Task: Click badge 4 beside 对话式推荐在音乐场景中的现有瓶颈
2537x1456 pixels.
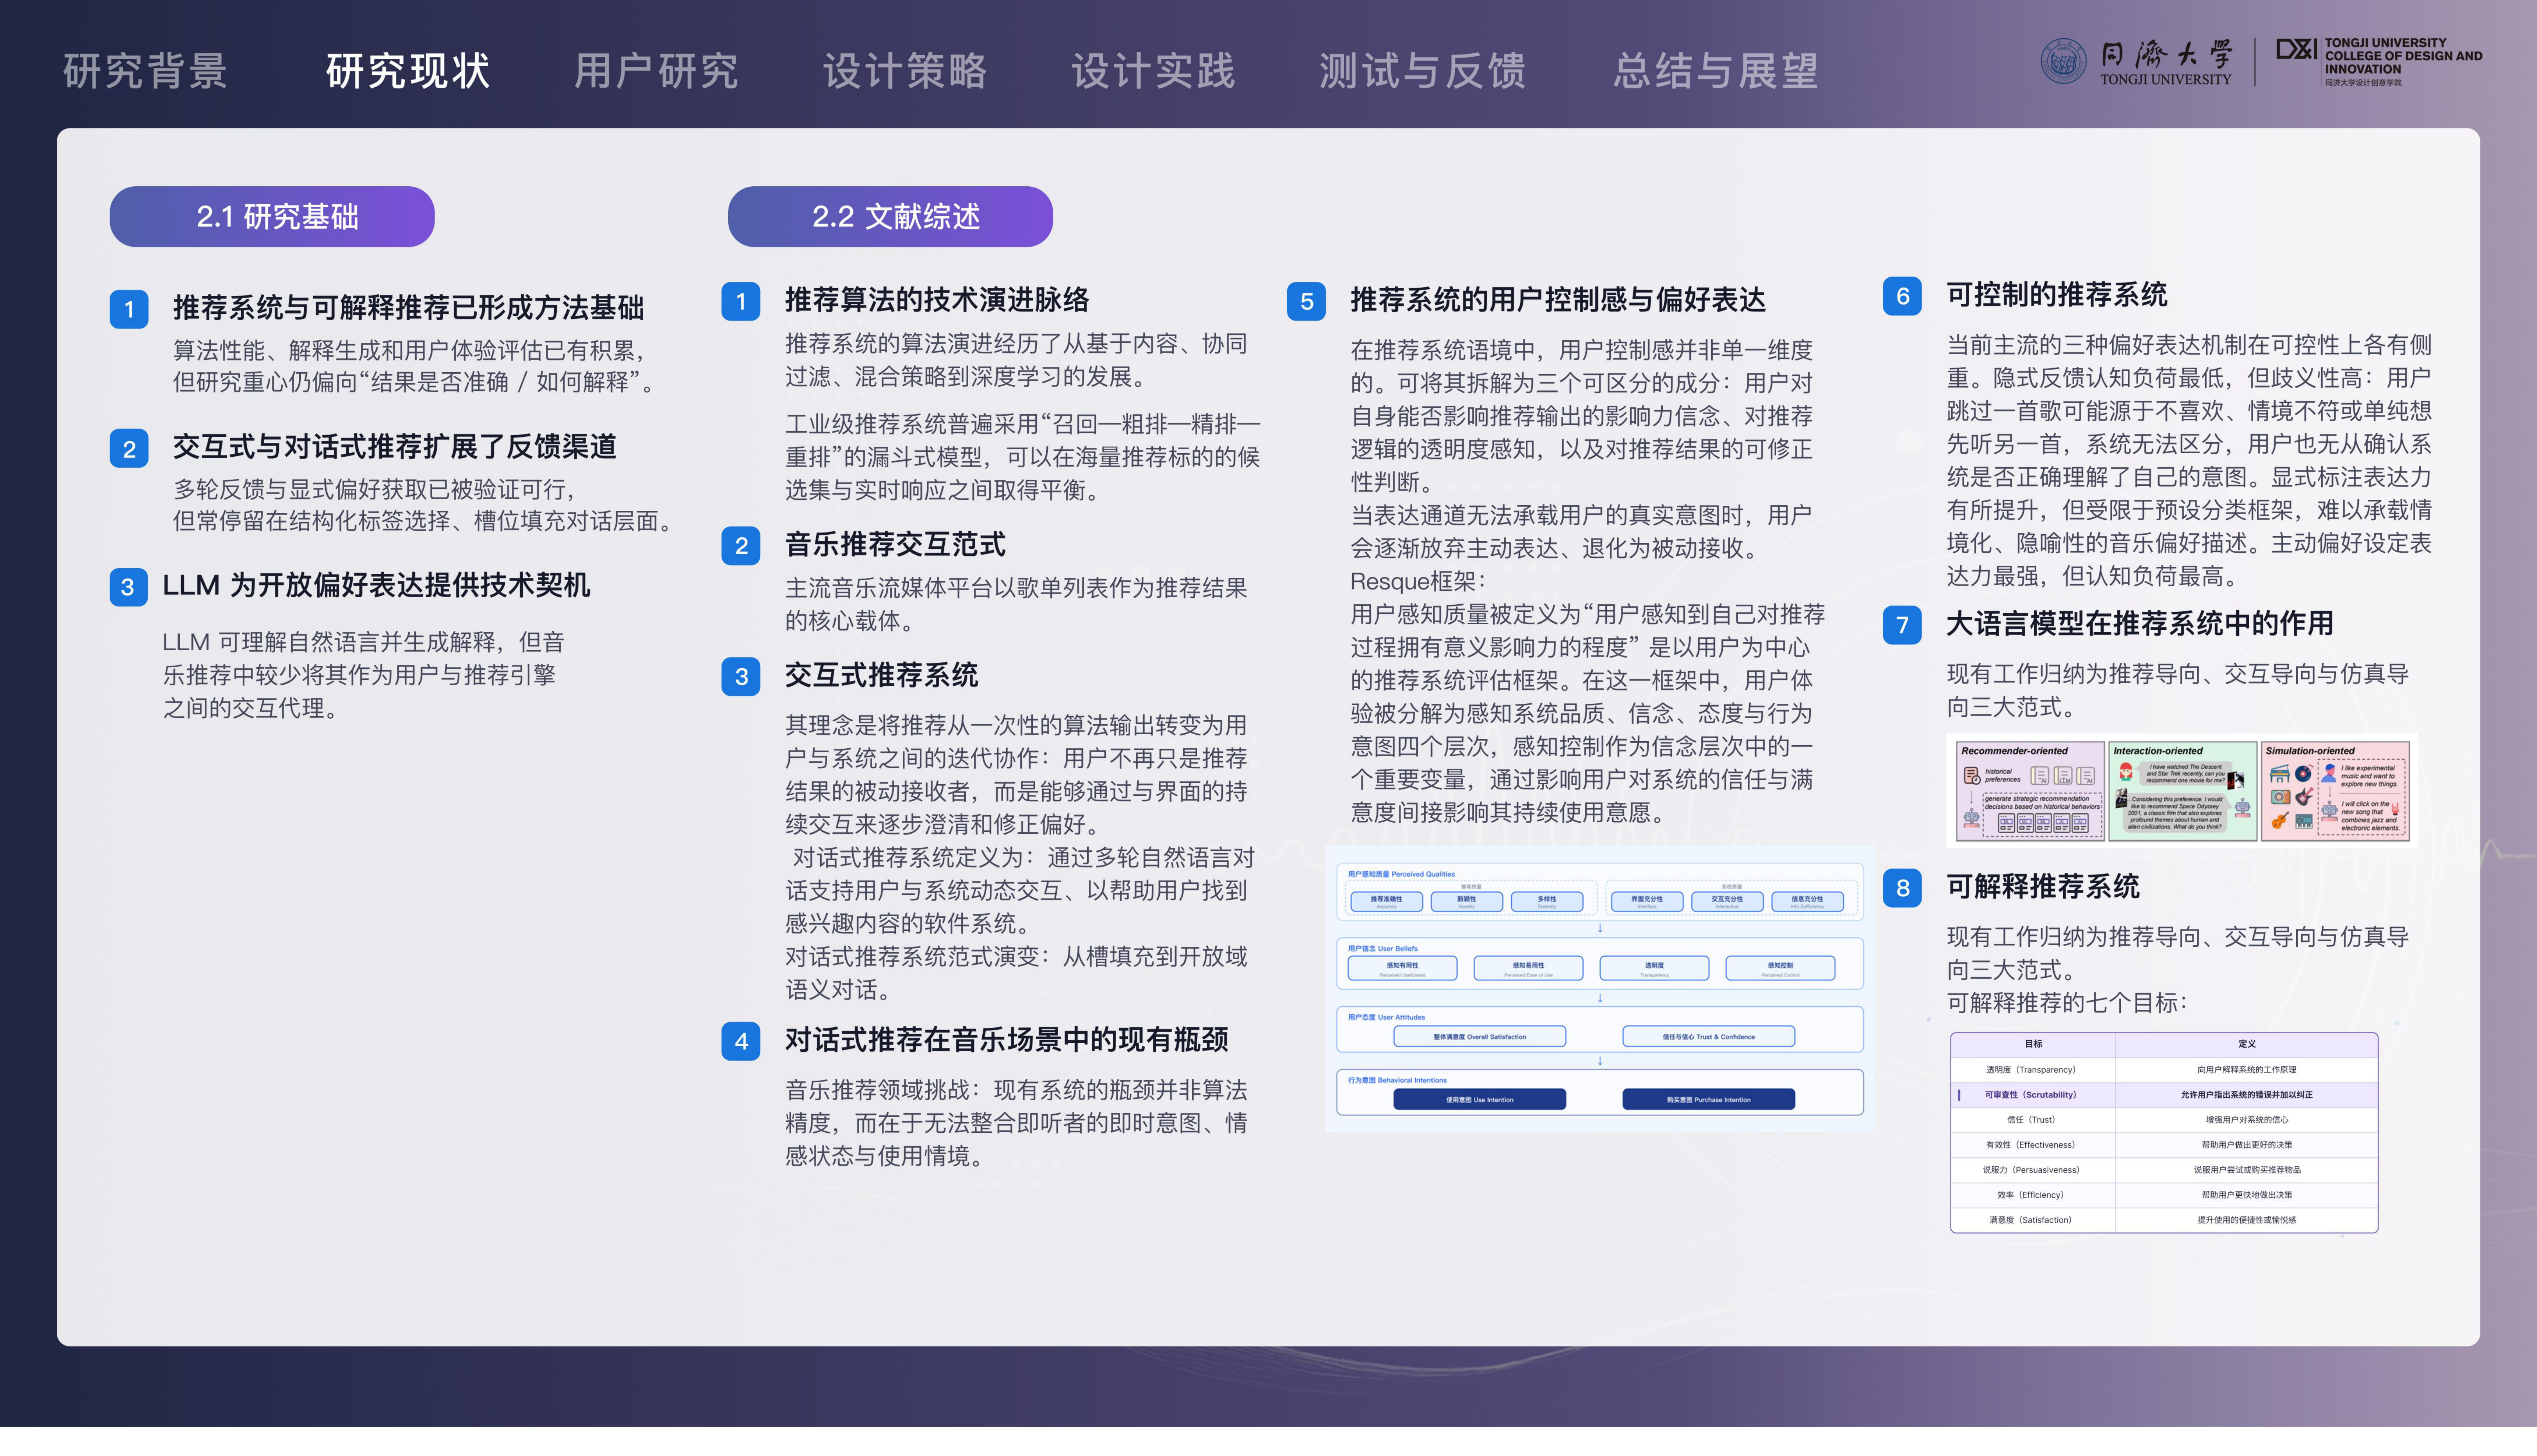Action: pos(741,1041)
